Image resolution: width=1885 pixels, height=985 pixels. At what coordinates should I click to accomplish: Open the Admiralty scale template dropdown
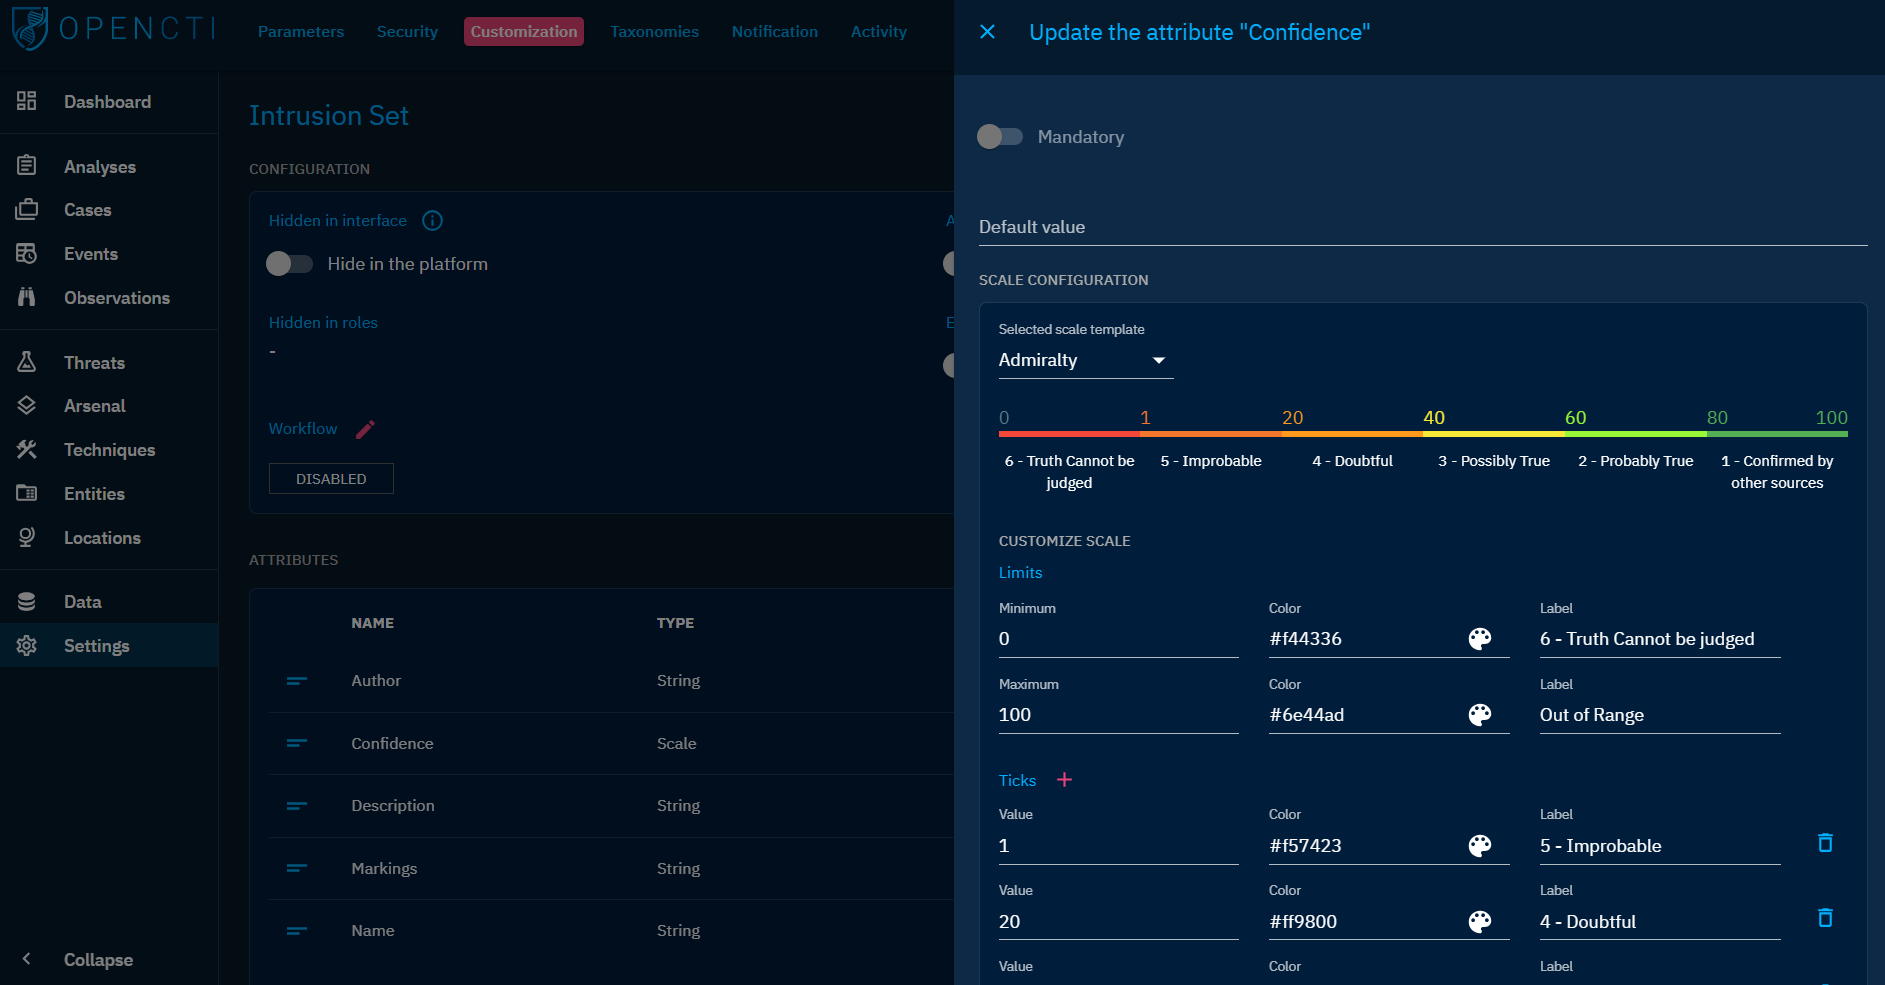[1084, 360]
